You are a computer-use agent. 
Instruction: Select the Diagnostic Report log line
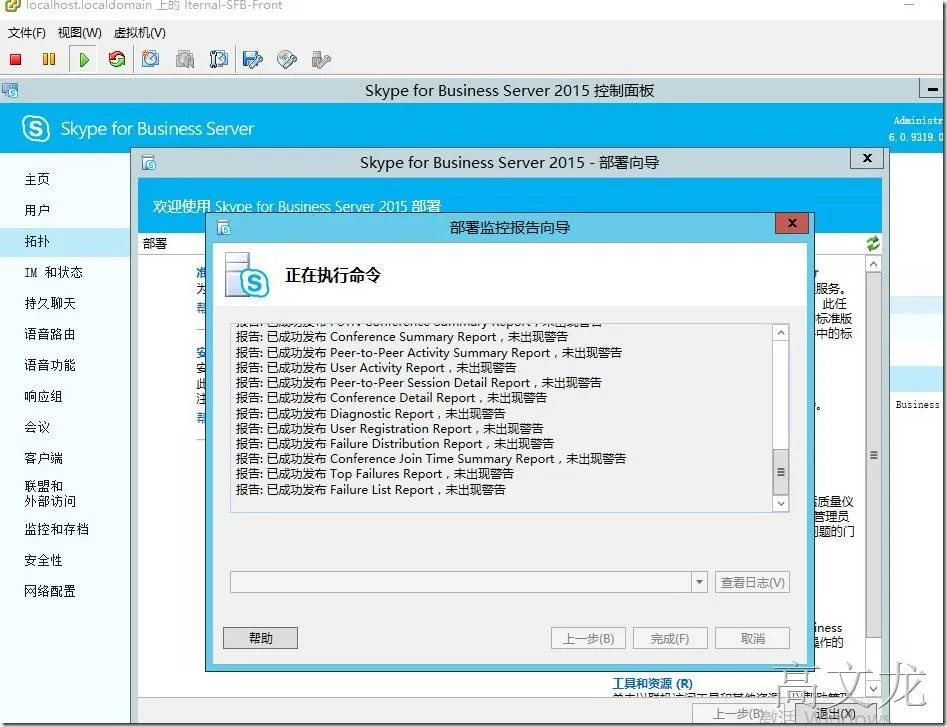pos(370,414)
